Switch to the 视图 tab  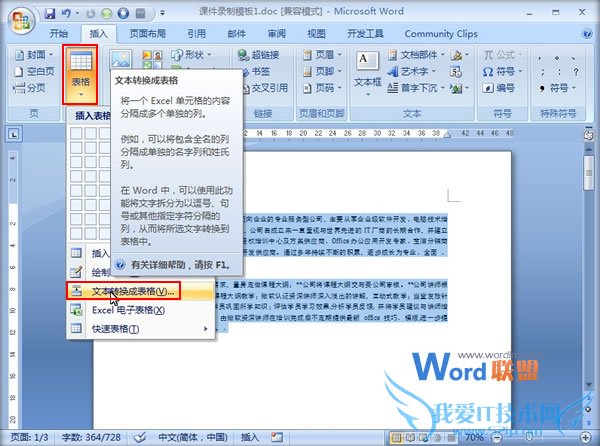[x=316, y=34]
